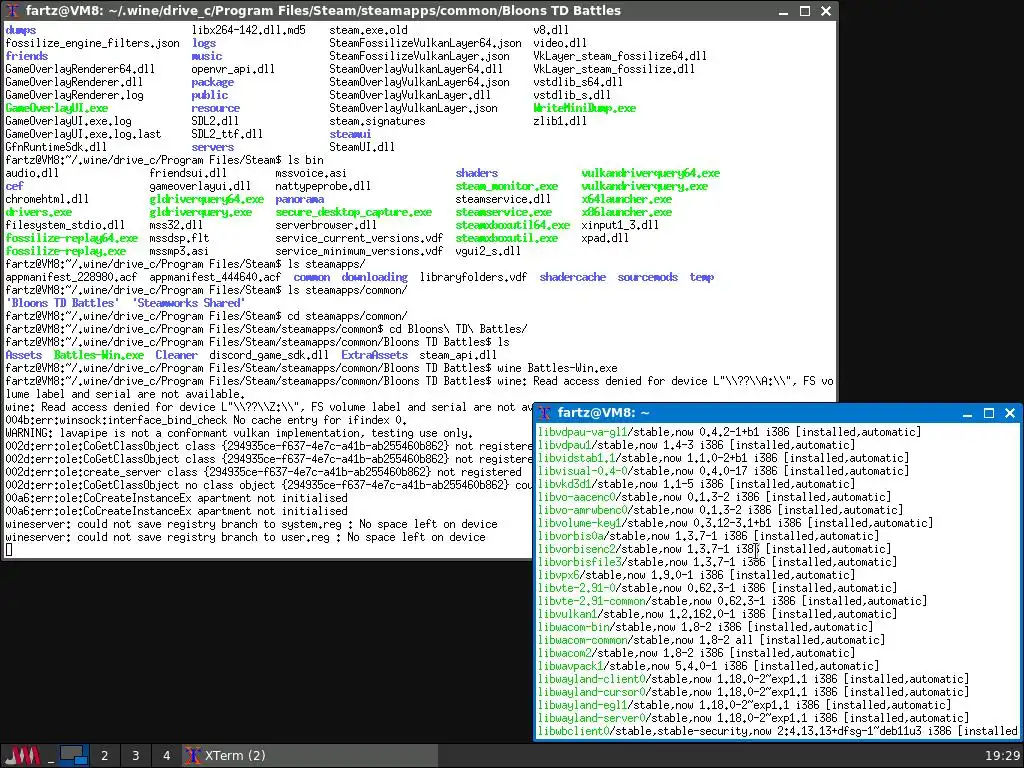Click discord_game_sdk.dll filename
Screen dimensions: 1024x768
(269, 355)
